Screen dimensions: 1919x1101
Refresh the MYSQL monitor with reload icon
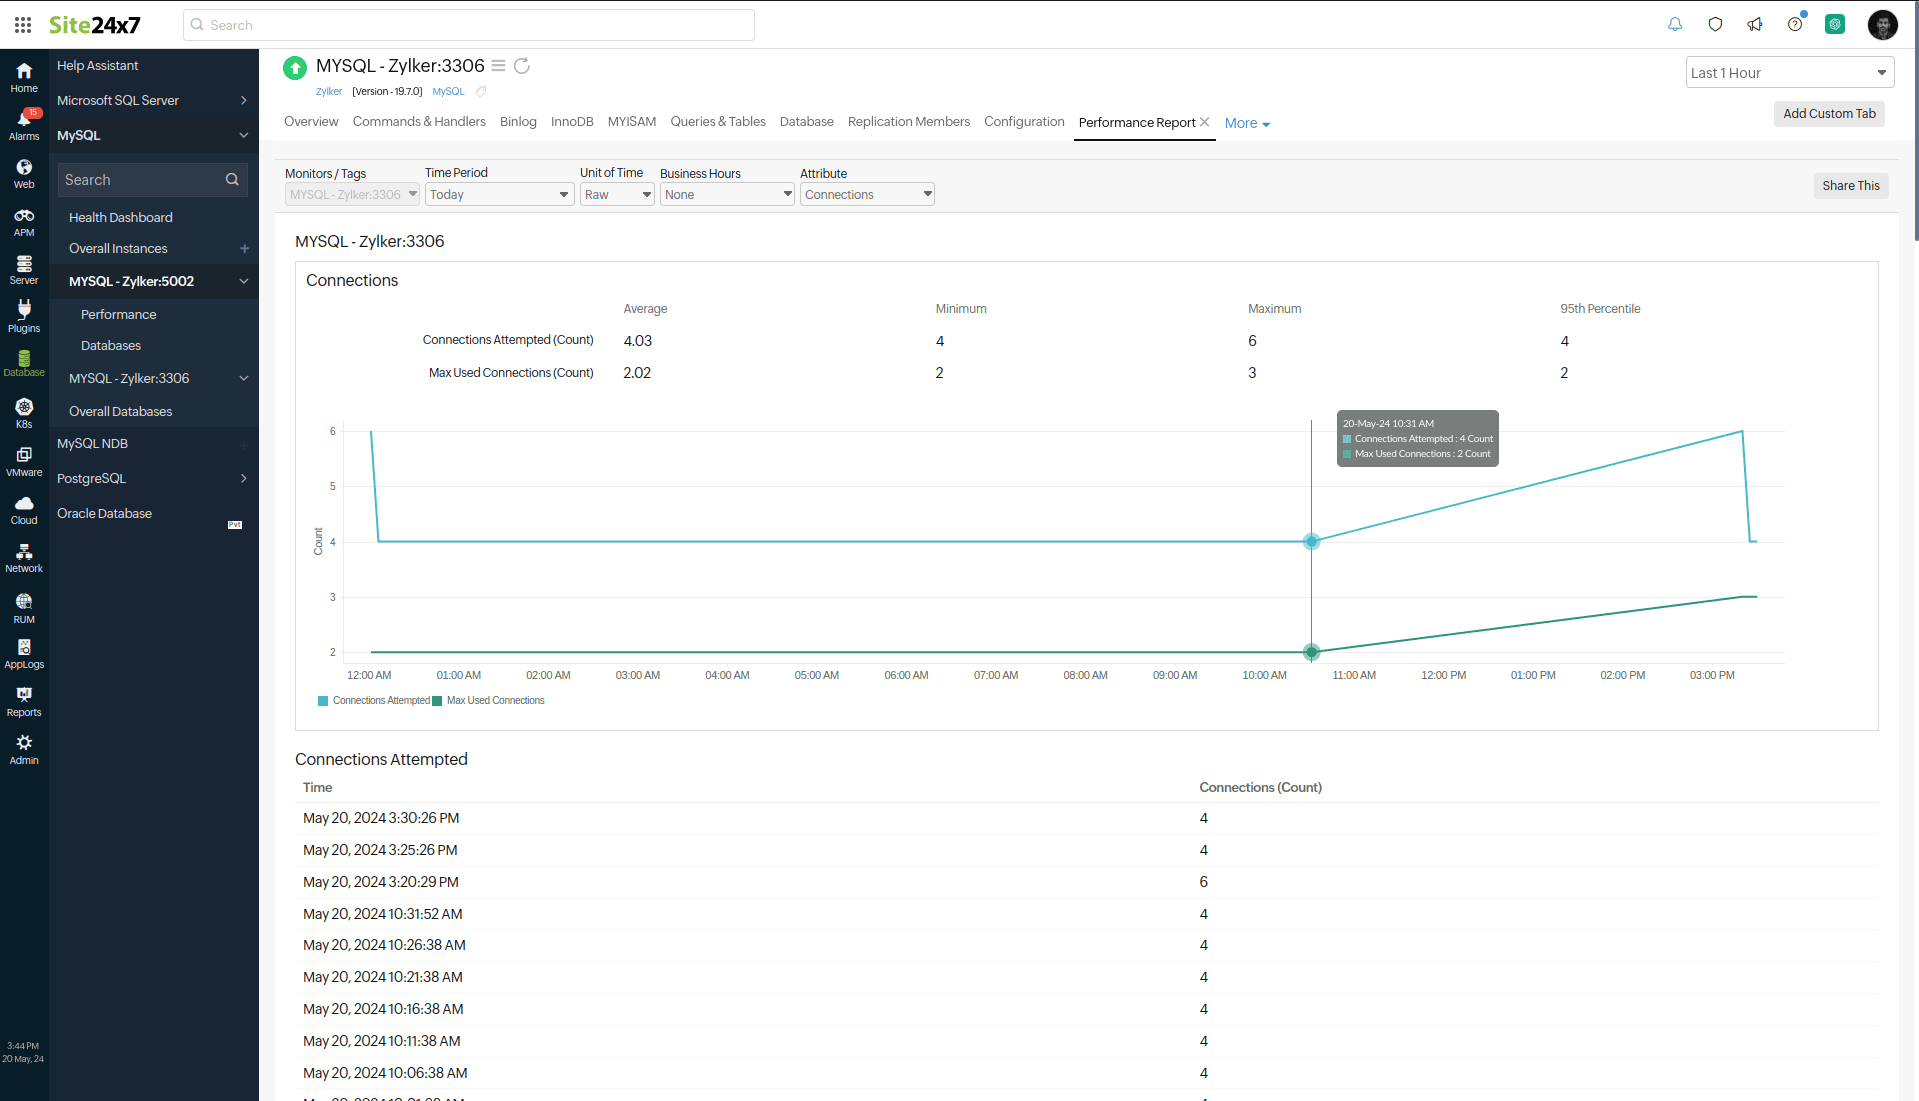(521, 66)
